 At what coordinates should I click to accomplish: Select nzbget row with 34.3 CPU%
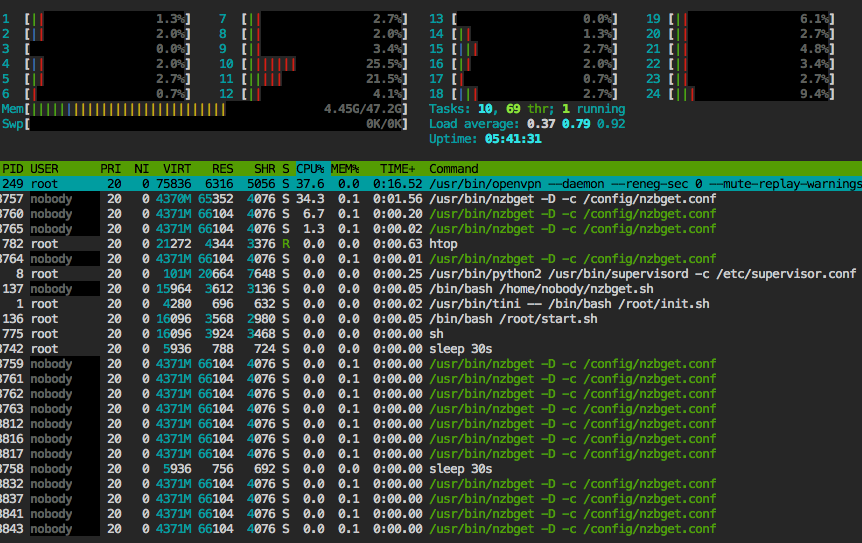(431, 198)
